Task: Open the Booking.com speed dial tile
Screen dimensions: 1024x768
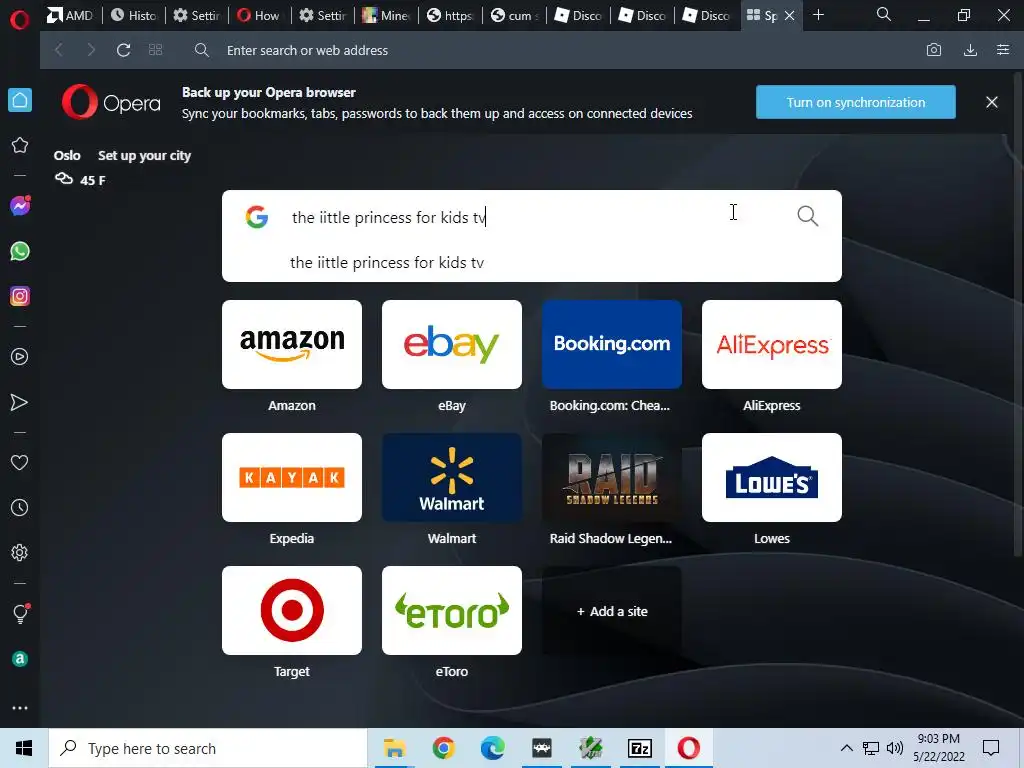Action: [612, 344]
